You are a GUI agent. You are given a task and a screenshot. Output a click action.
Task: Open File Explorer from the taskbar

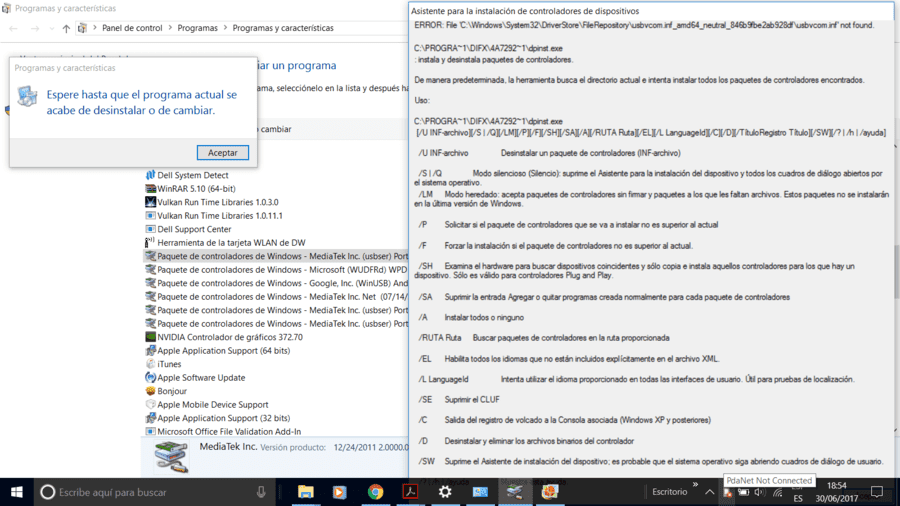305,492
